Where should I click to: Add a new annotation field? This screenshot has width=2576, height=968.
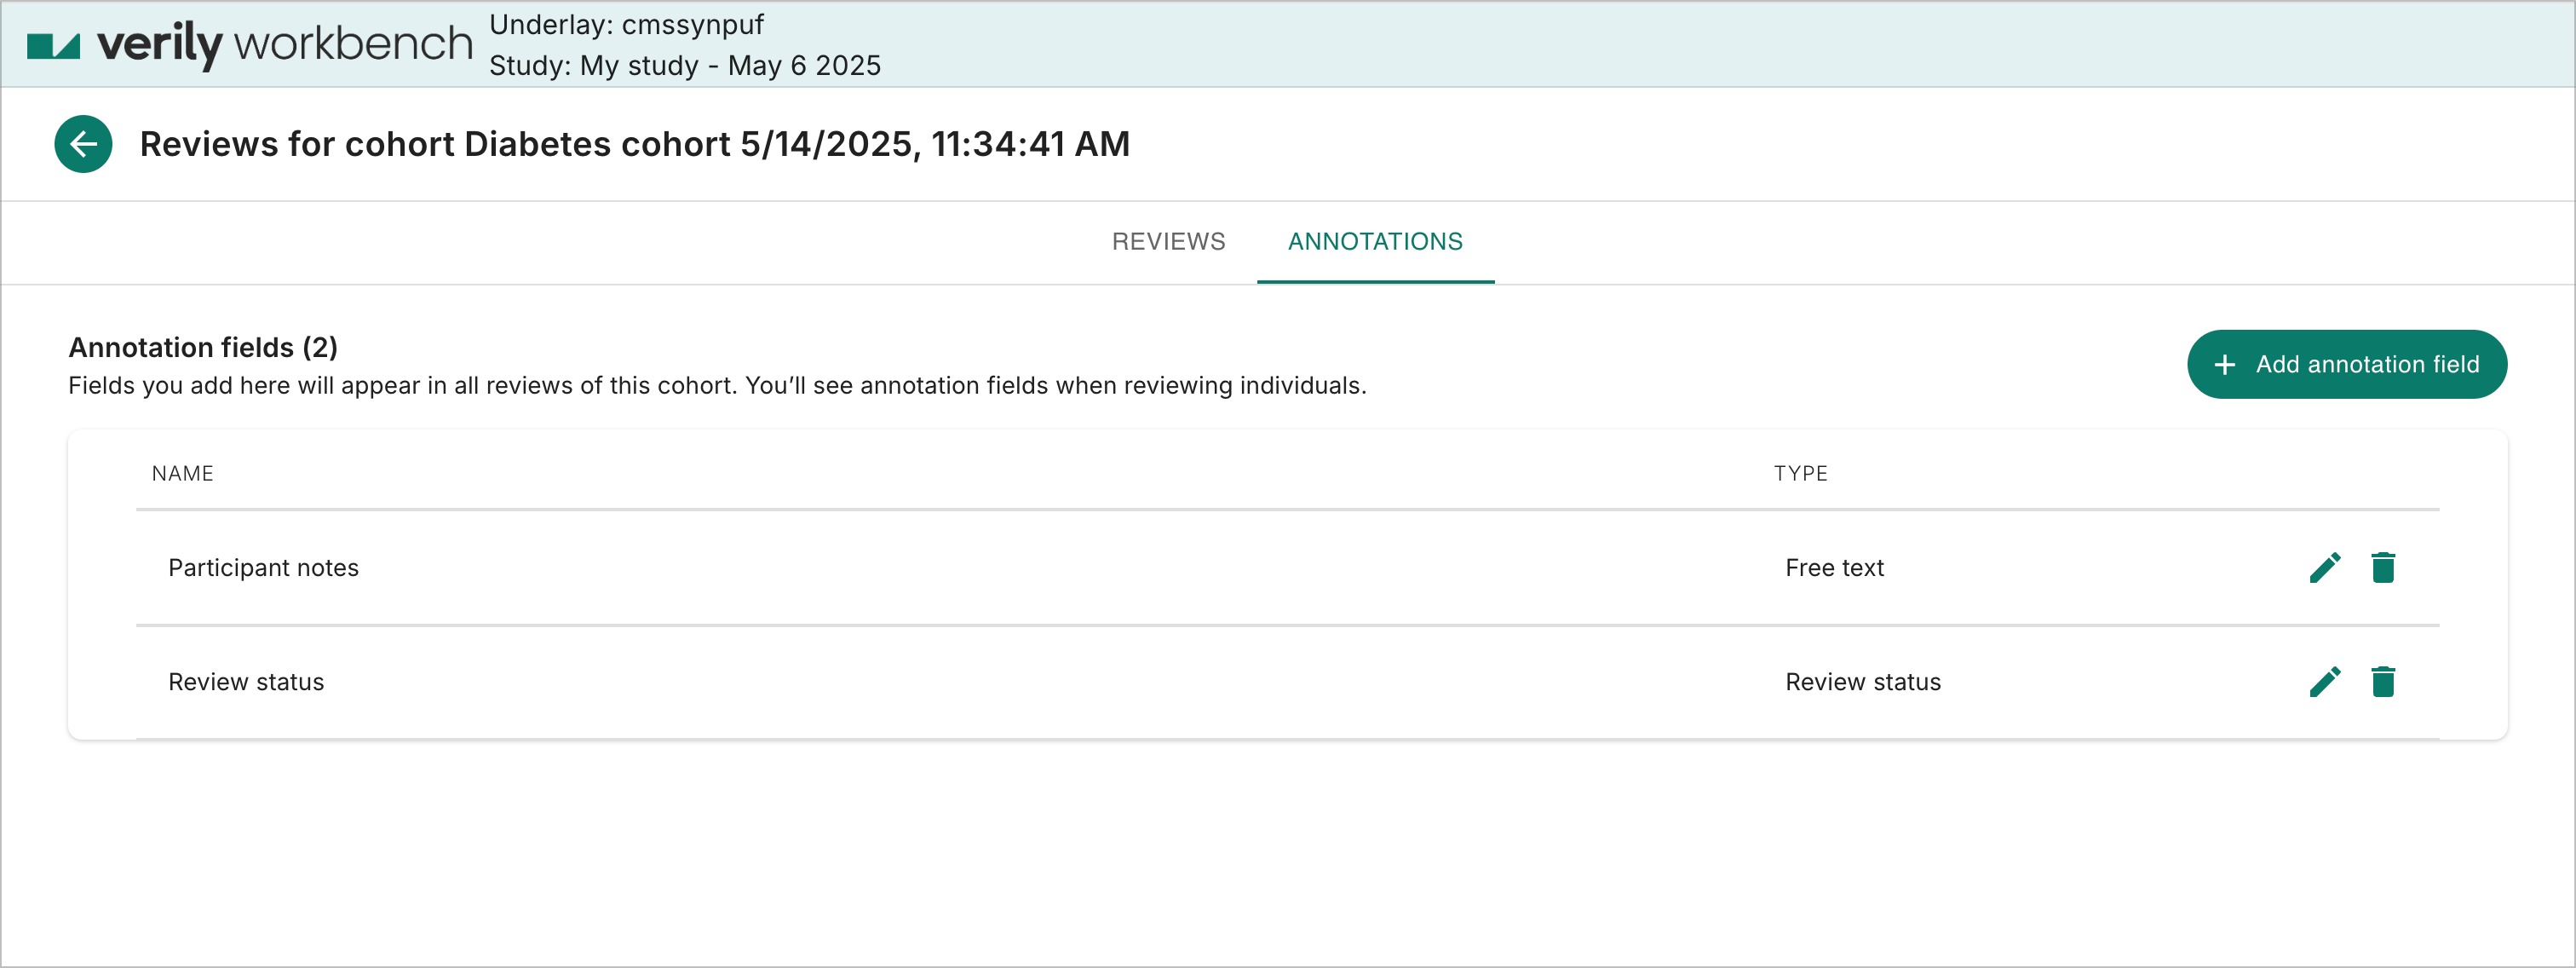tap(2346, 364)
